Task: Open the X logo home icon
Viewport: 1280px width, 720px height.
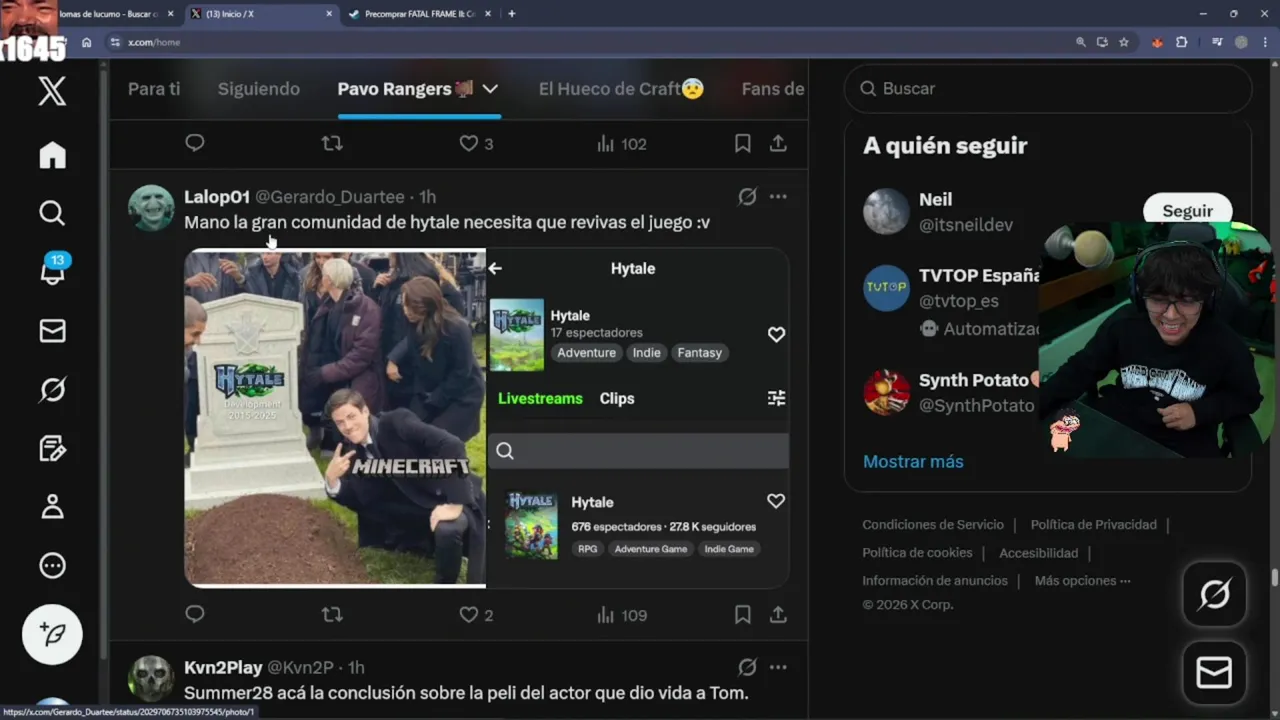Action: tap(52, 91)
